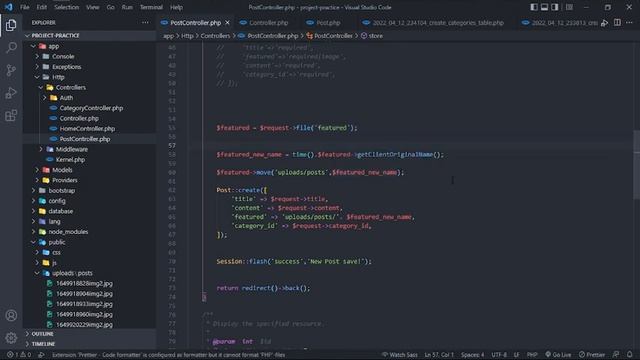Click the VS Code logo icon

coord(9,7)
